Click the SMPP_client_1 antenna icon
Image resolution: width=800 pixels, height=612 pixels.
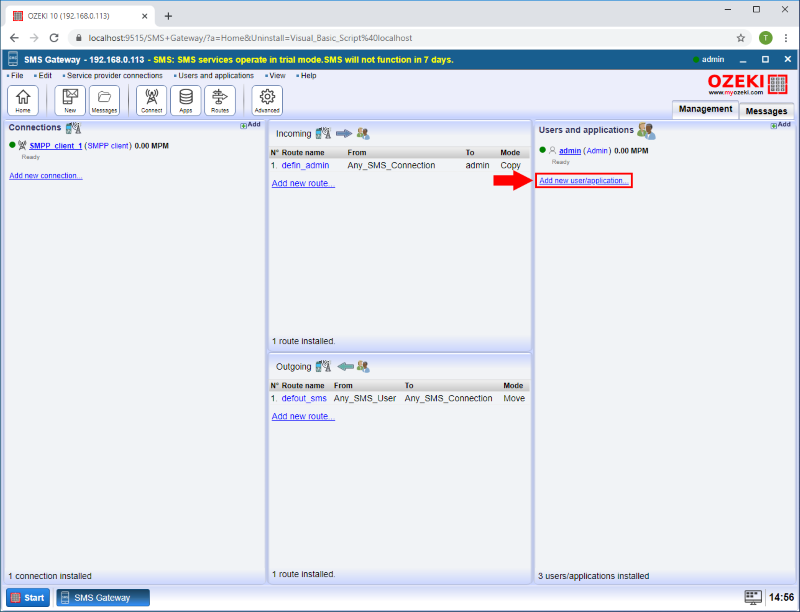click(22, 145)
